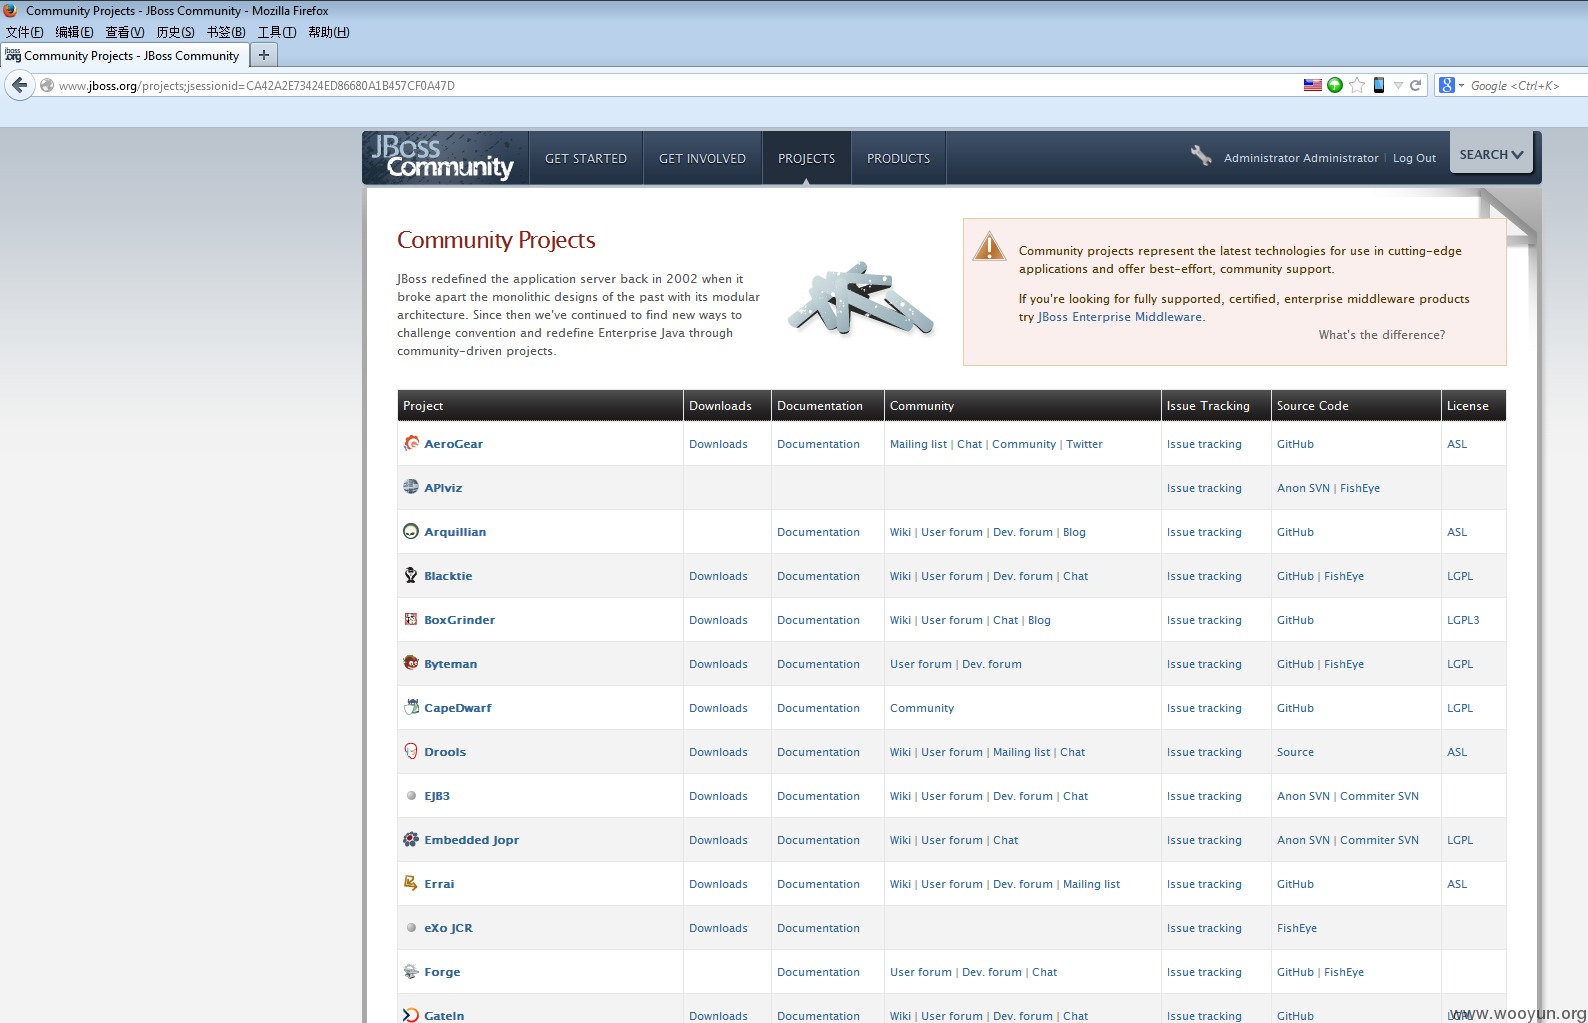Click the Blacktie project icon
This screenshot has width=1588, height=1023.
tap(411, 575)
